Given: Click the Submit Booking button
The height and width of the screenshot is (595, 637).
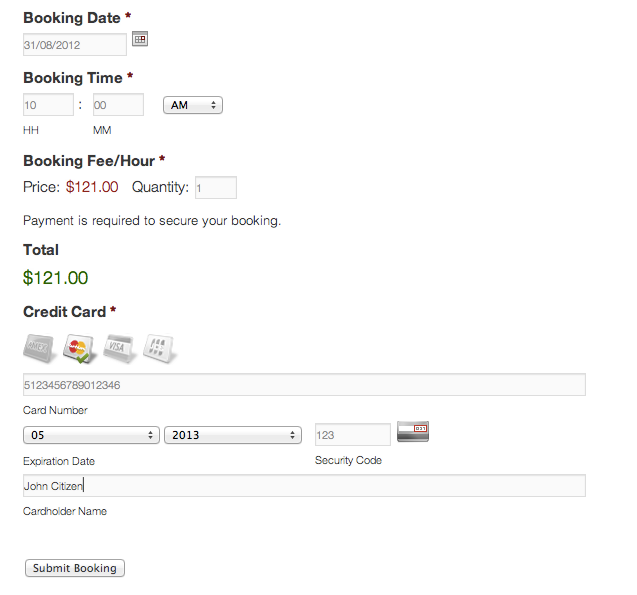Looking at the screenshot, I should (x=75, y=568).
